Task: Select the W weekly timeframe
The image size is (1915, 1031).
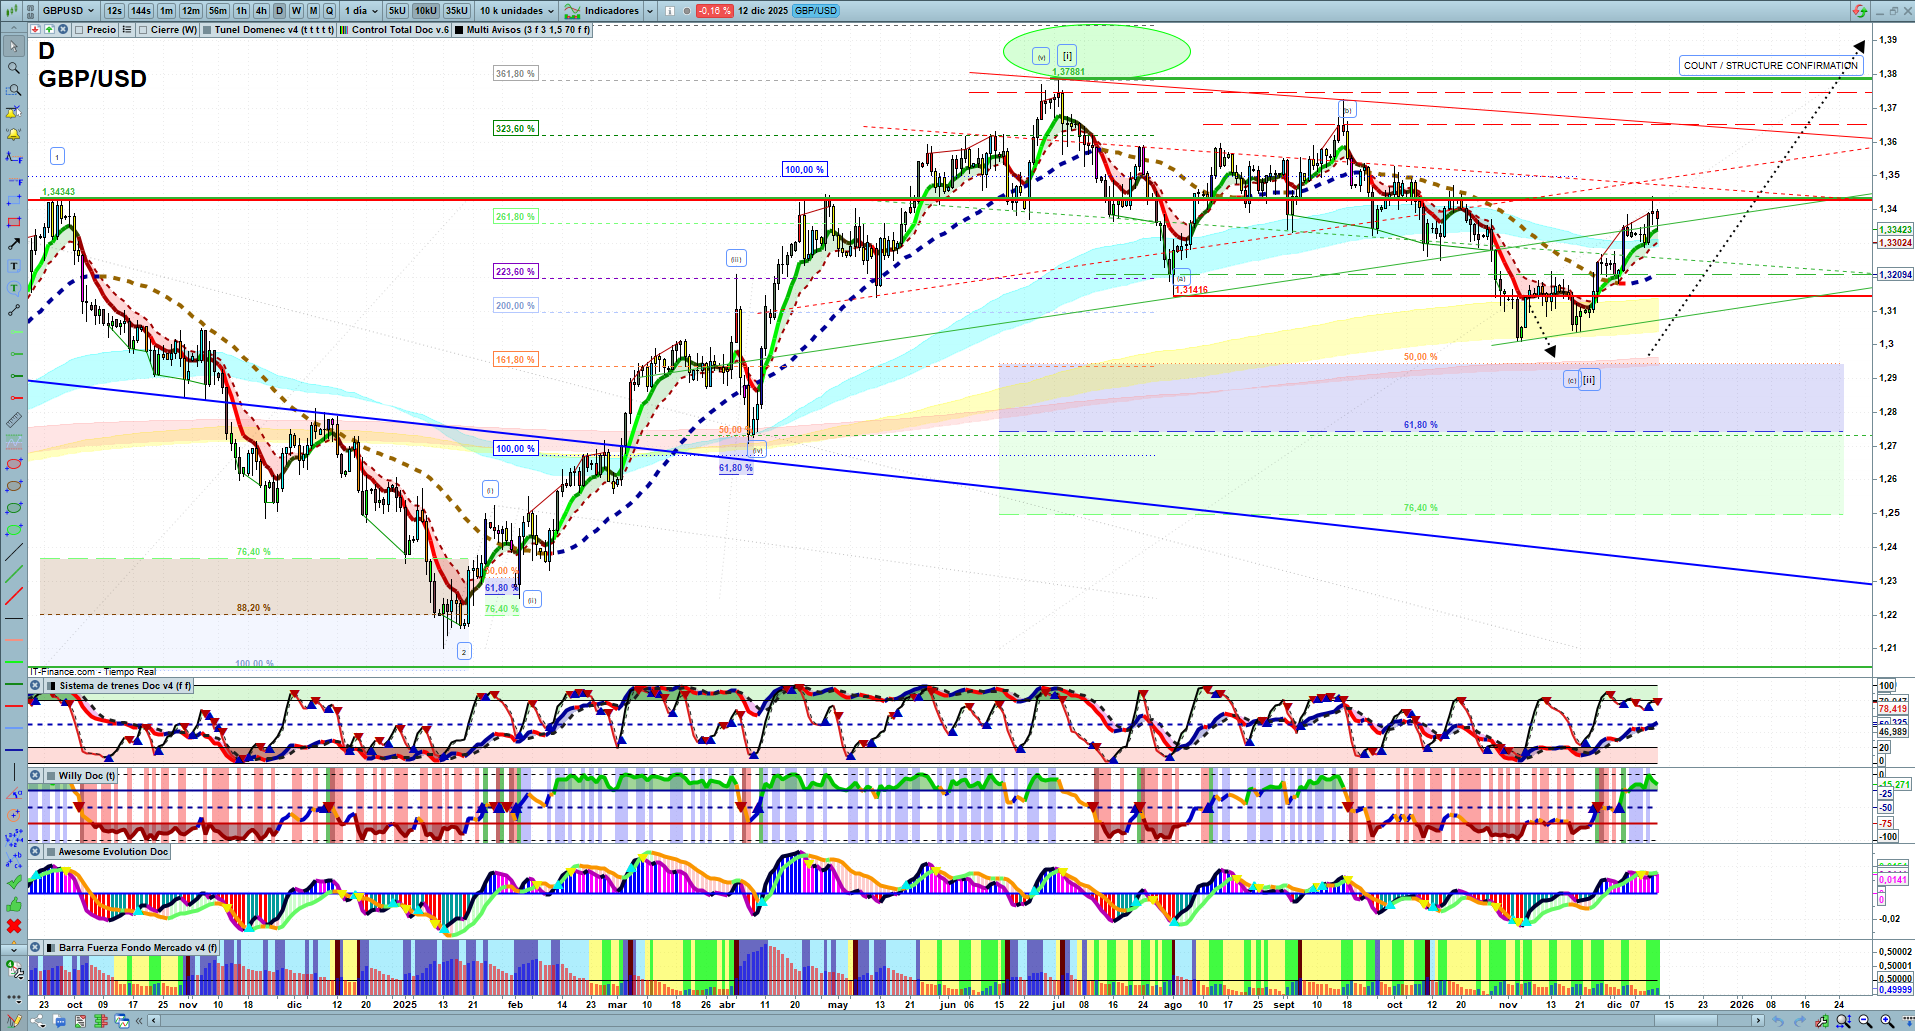Action: pos(296,11)
